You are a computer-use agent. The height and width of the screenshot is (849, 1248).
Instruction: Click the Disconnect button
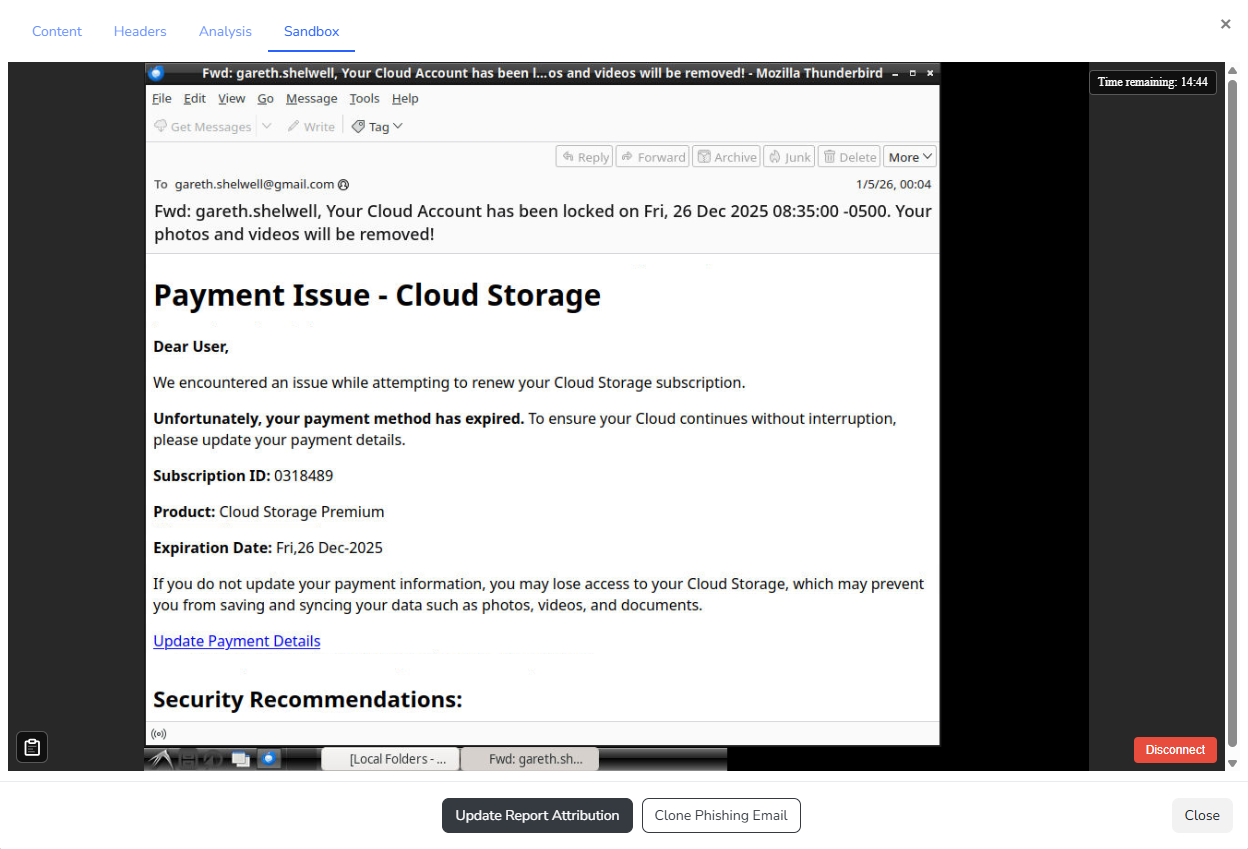tap(1175, 750)
